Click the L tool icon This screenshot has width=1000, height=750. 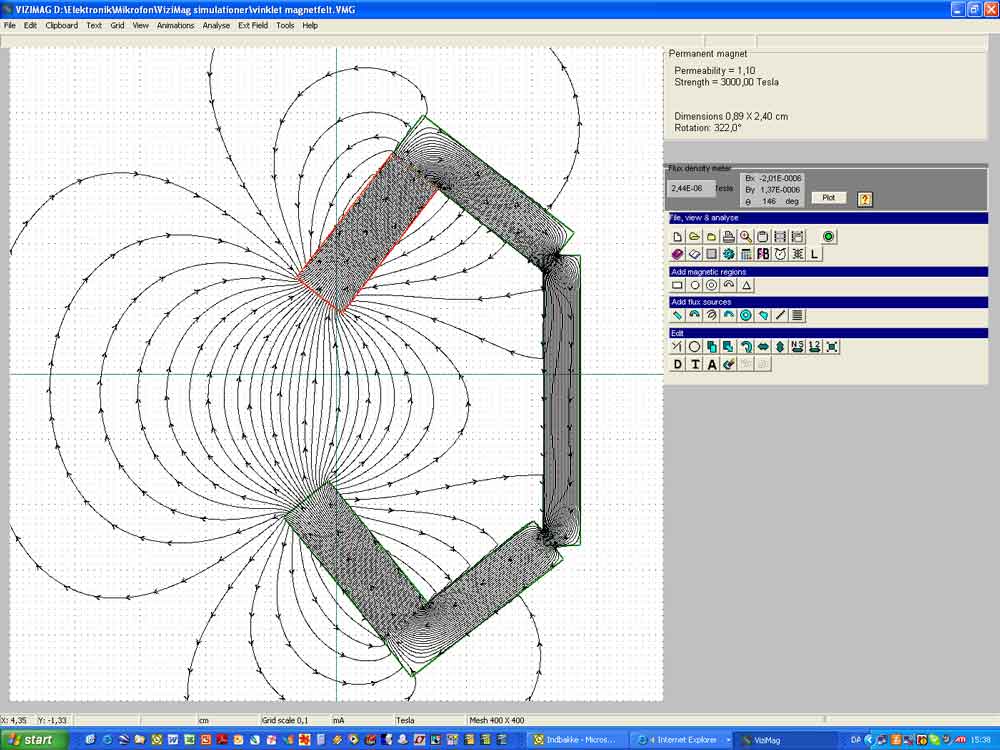(x=814, y=254)
